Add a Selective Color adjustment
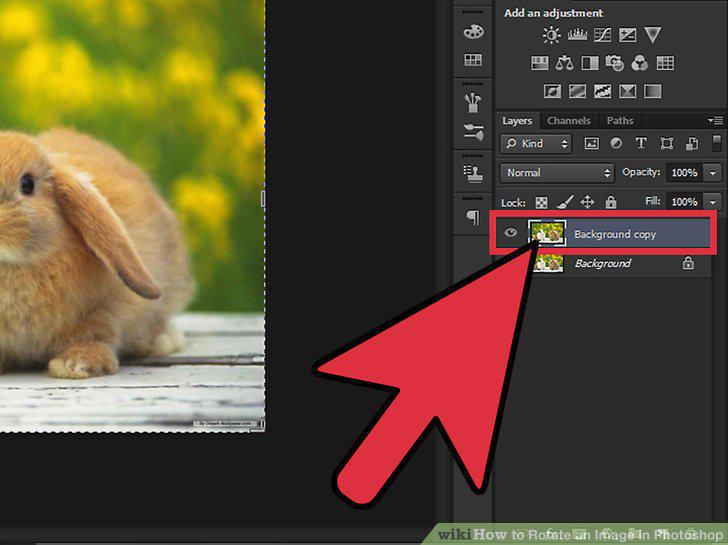 (x=627, y=91)
